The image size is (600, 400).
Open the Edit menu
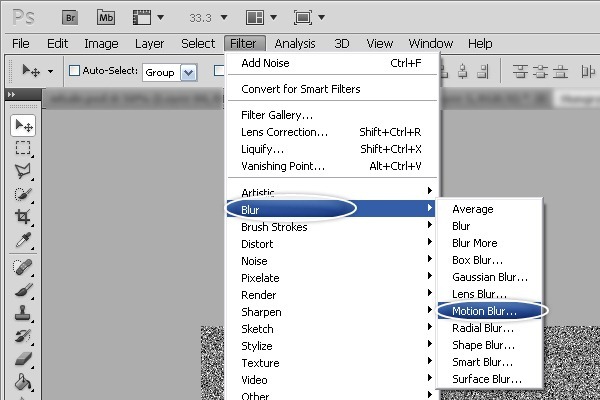[57, 44]
